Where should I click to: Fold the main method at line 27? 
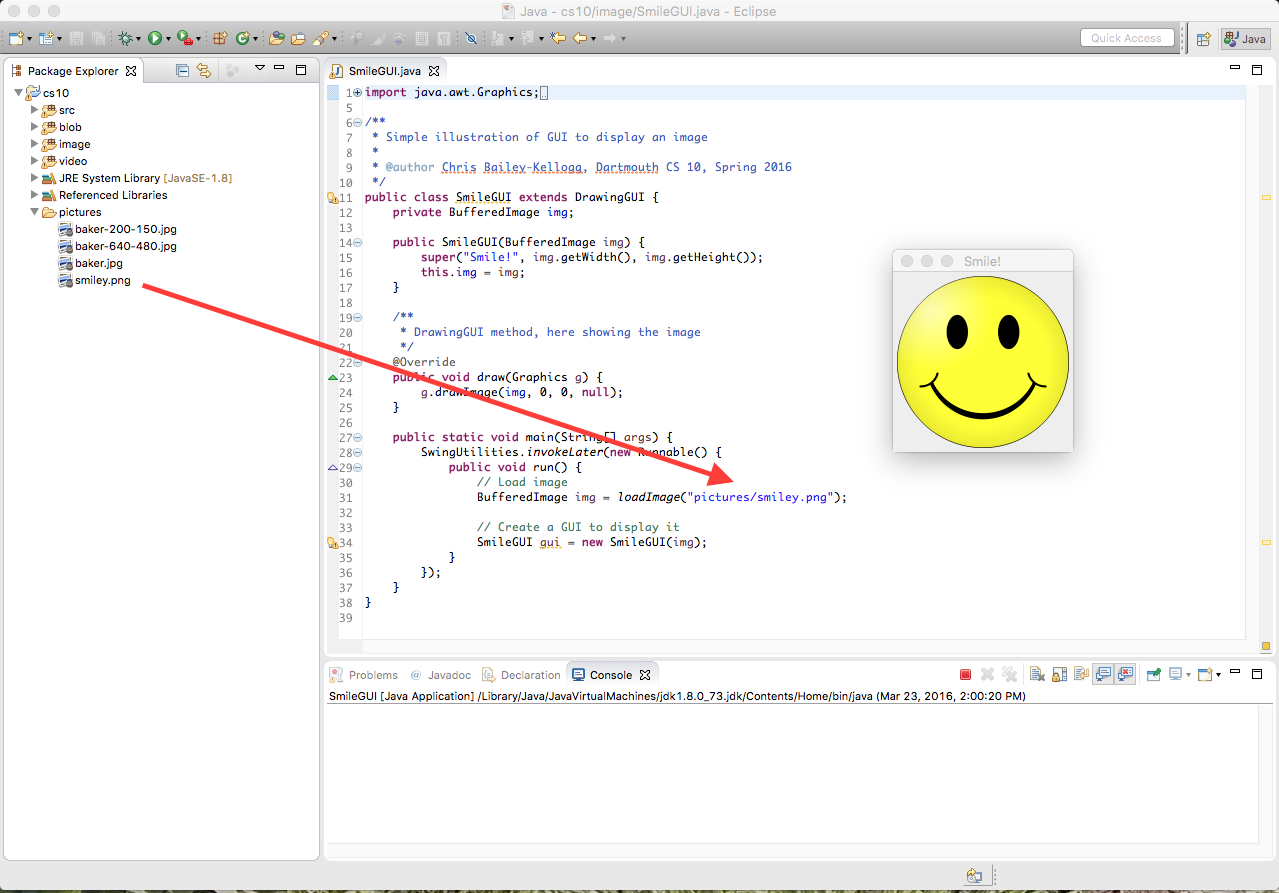pyautogui.click(x=357, y=437)
